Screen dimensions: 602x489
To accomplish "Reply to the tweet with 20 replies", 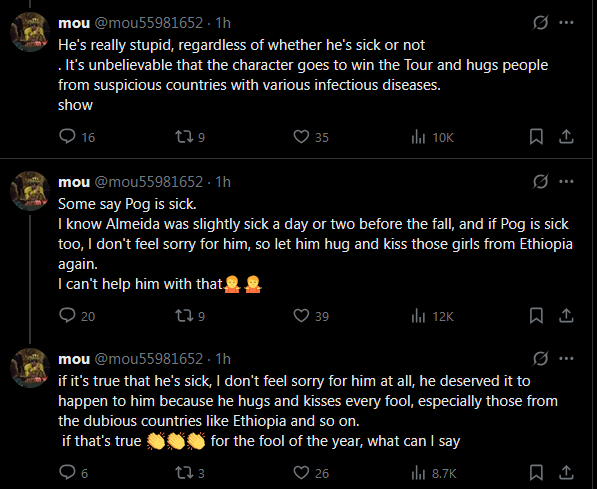I will [x=68, y=316].
